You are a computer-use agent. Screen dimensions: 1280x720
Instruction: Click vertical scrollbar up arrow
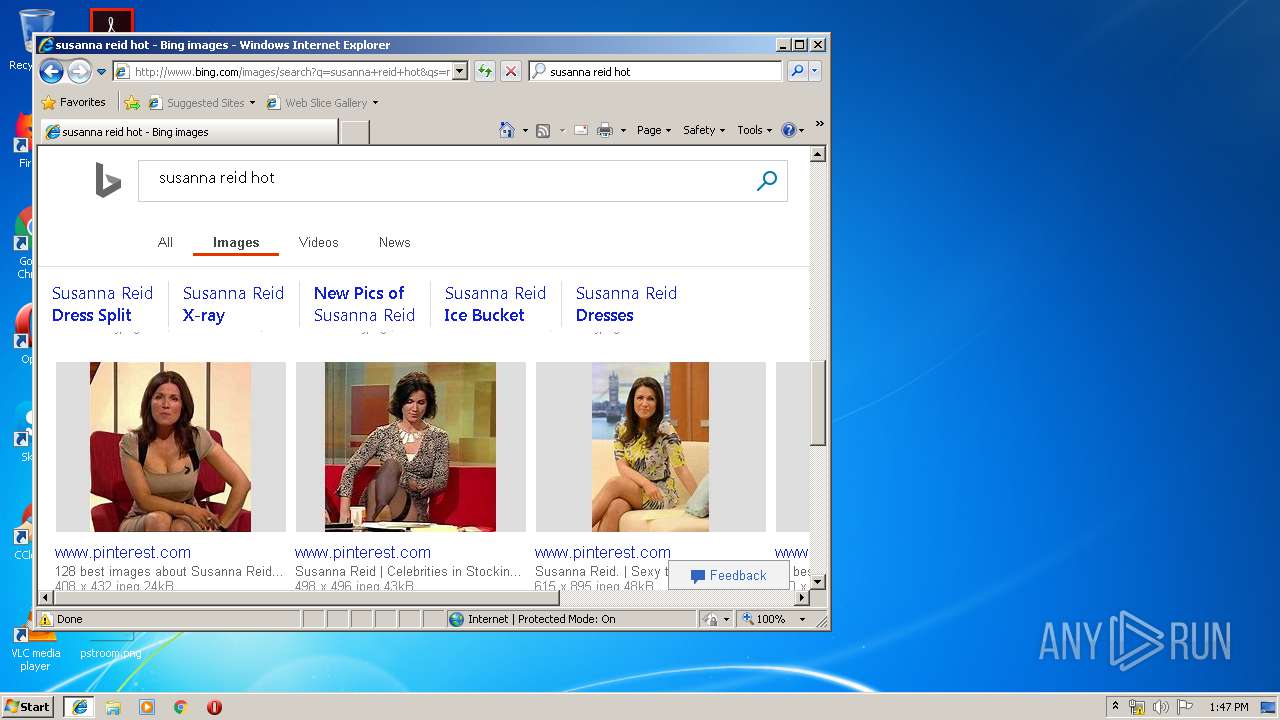click(x=817, y=155)
